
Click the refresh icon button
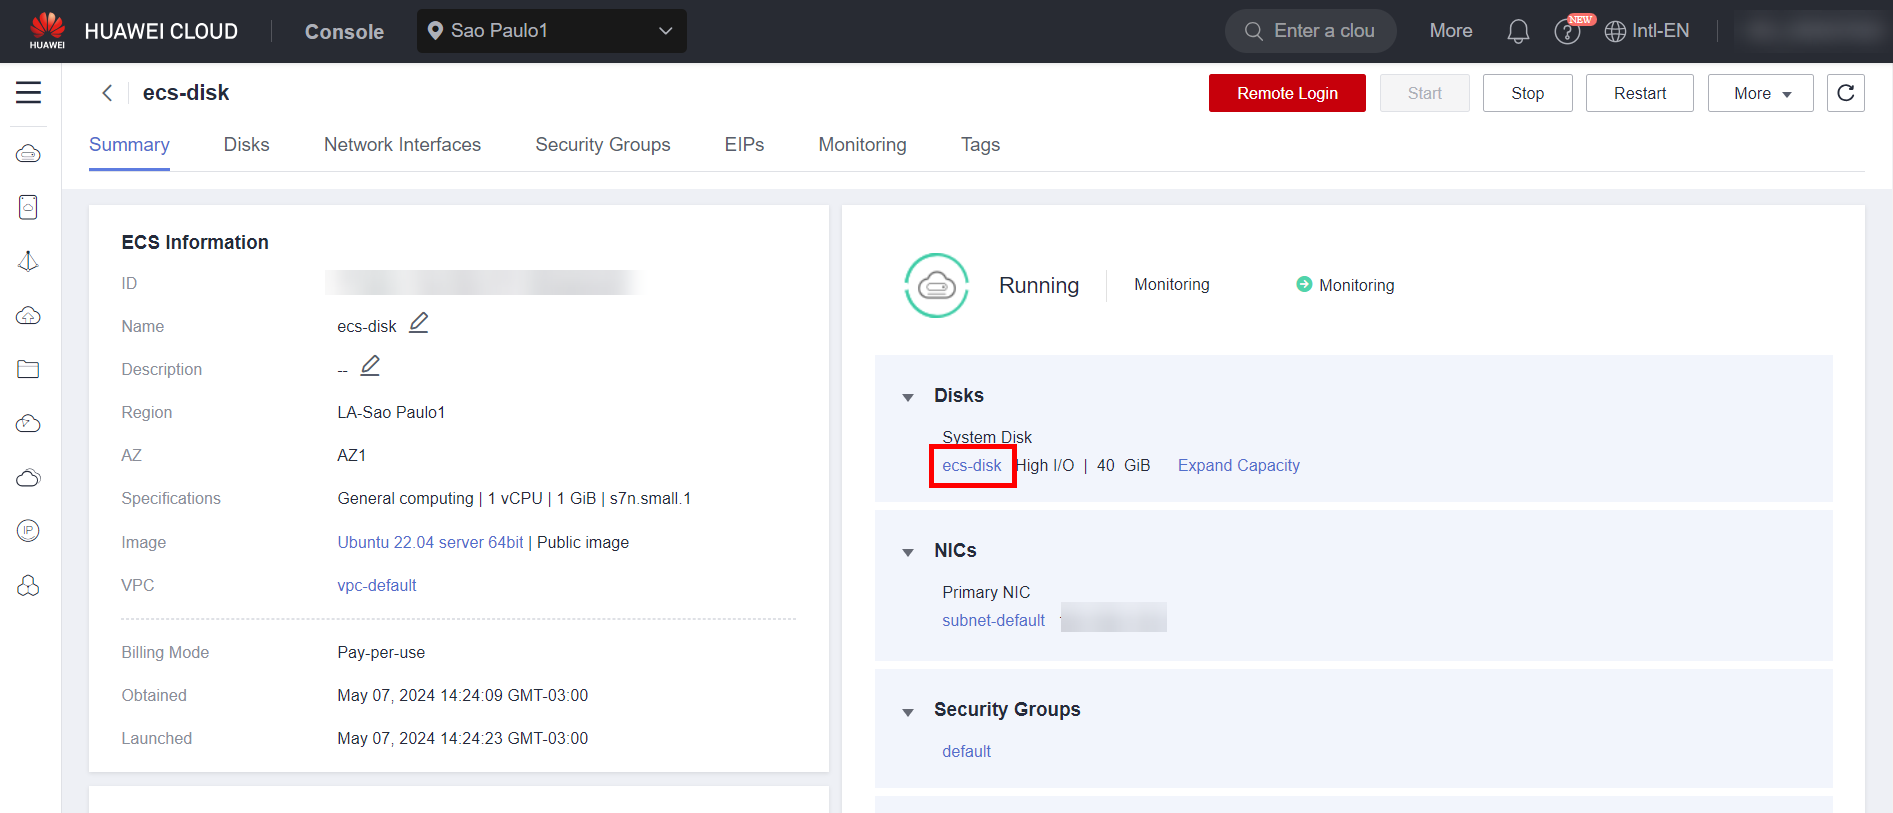[1845, 93]
